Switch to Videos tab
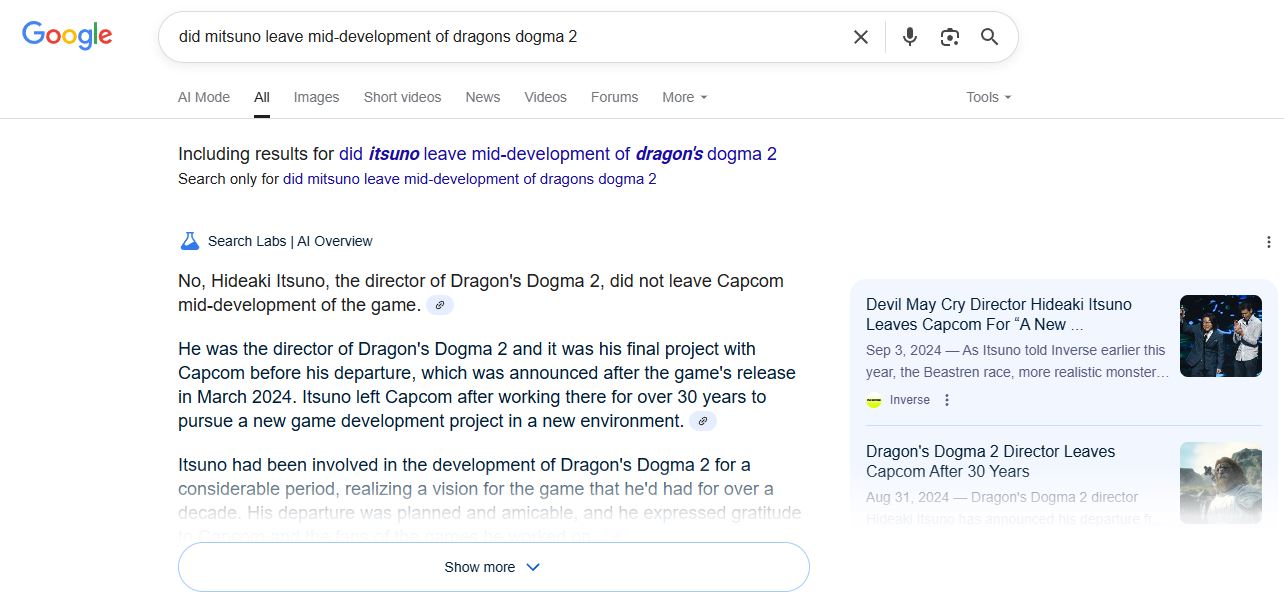 click(x=545, y=97)
